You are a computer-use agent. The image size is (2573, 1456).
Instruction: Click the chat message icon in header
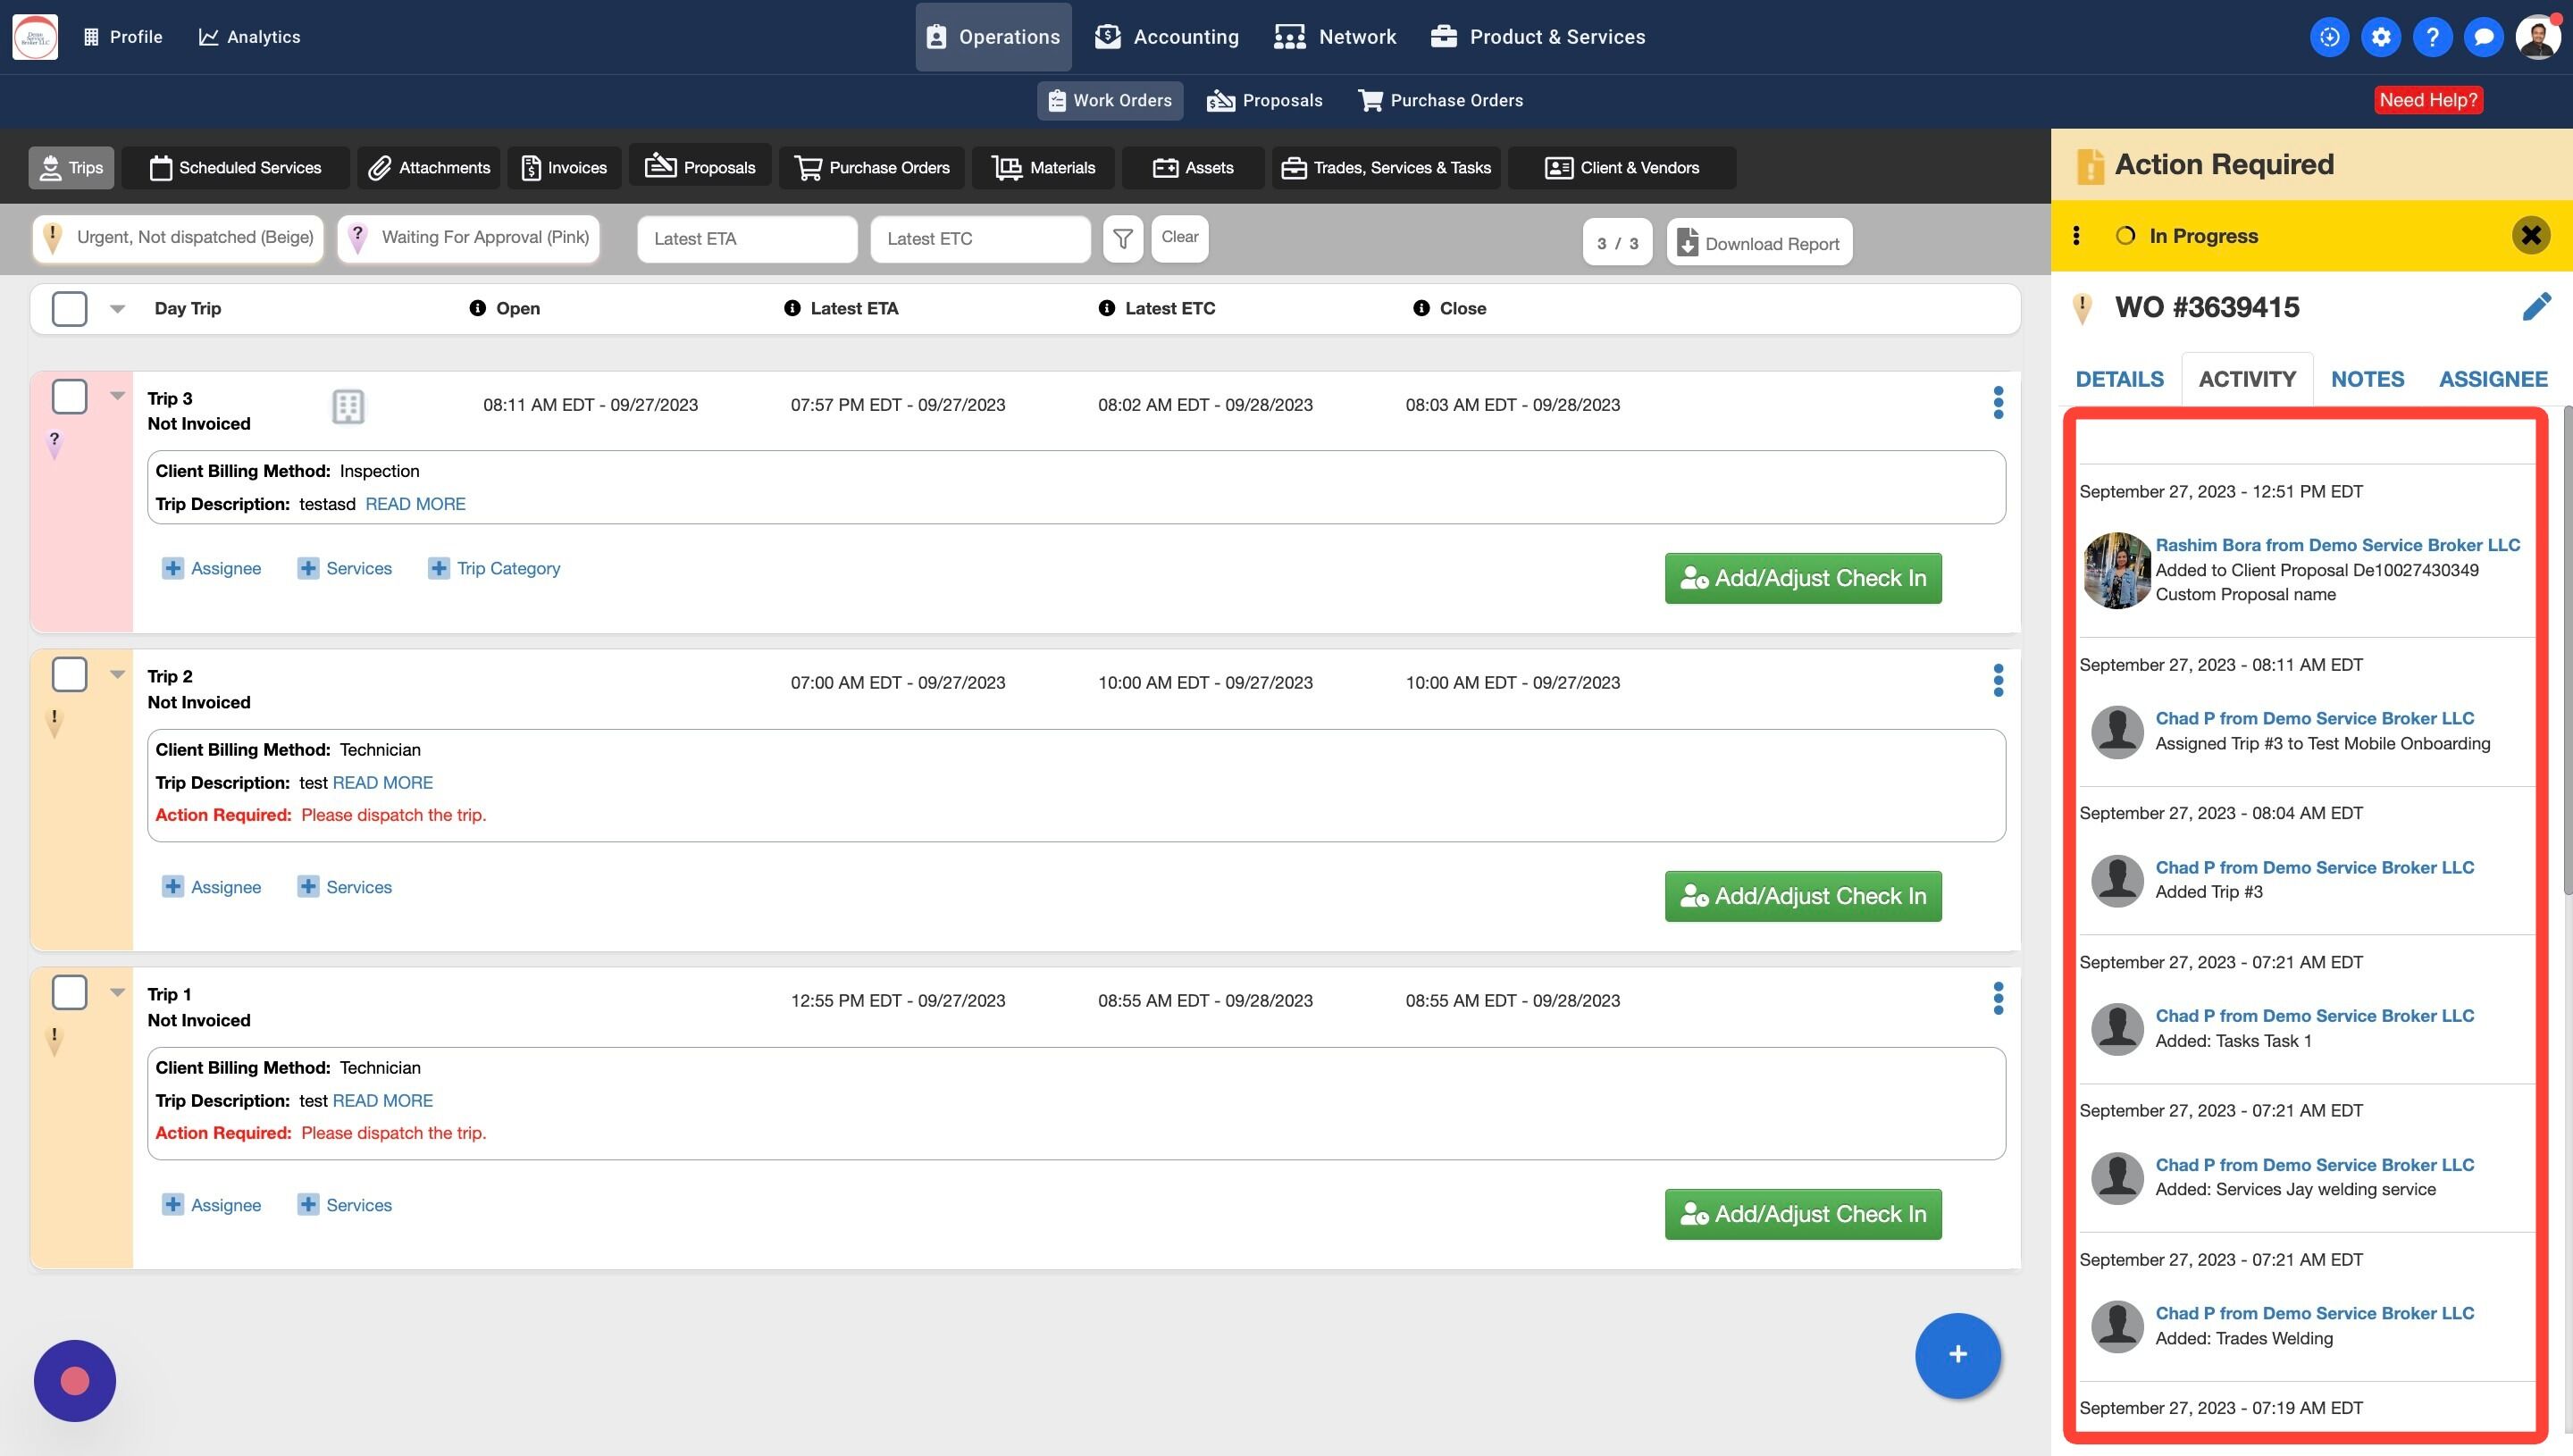tap(2483, 37)
